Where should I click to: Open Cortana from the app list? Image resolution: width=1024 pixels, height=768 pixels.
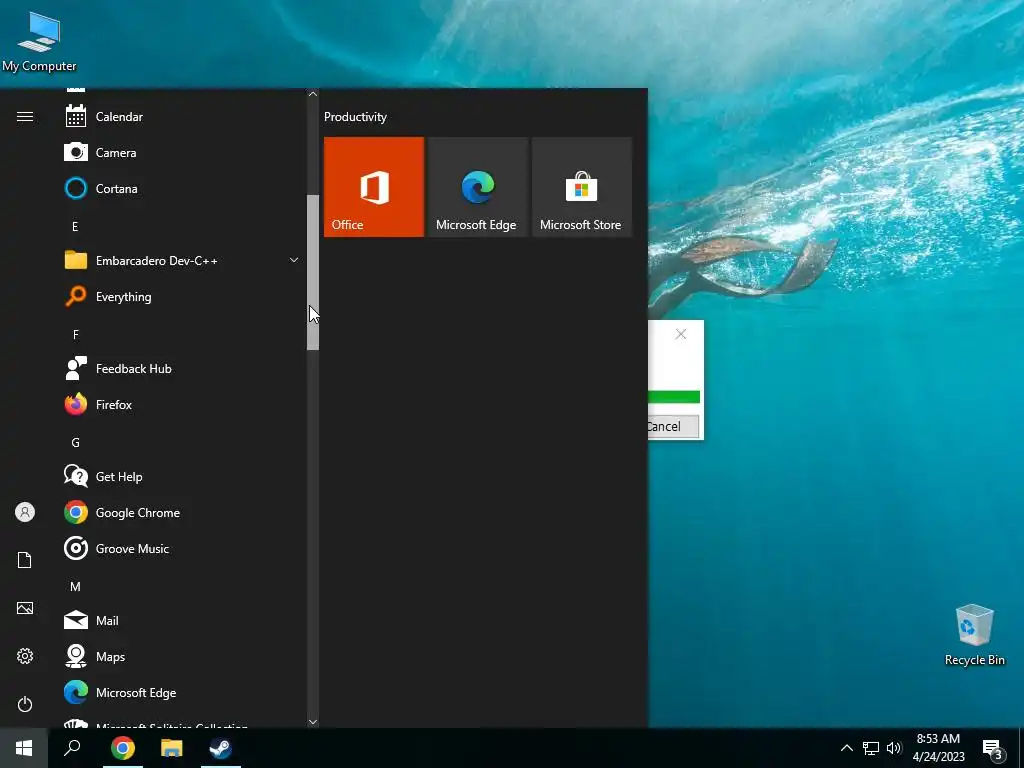coord(182,189)
